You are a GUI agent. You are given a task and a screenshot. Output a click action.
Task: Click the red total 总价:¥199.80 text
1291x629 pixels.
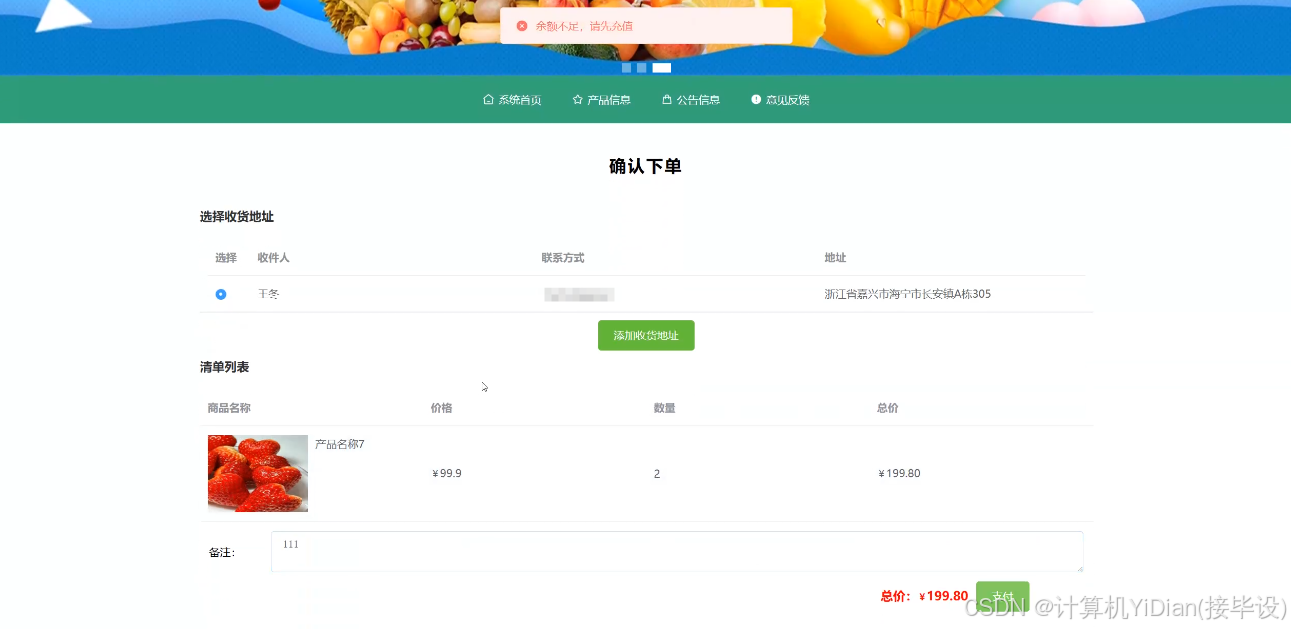(924, 596)
